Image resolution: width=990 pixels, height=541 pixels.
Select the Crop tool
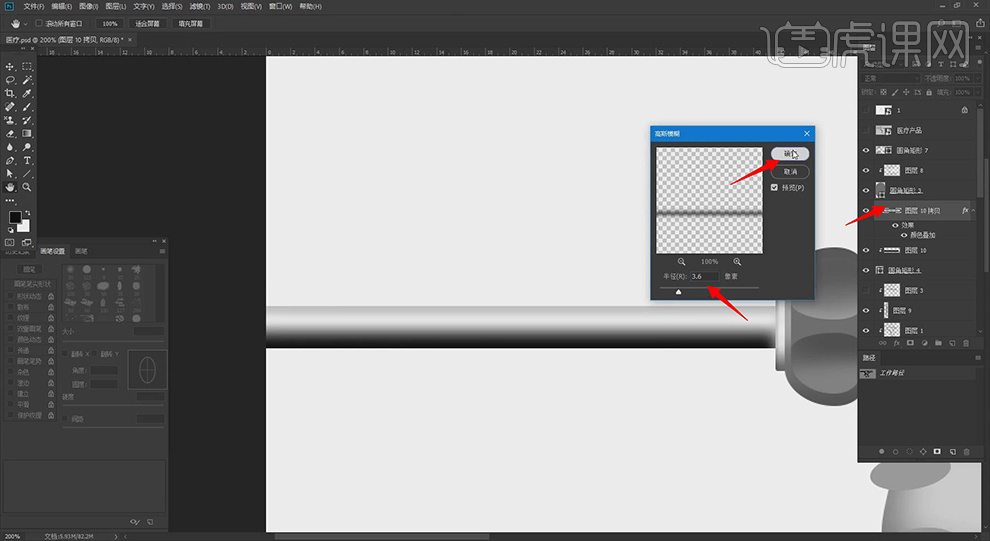[x=9, y=93]
